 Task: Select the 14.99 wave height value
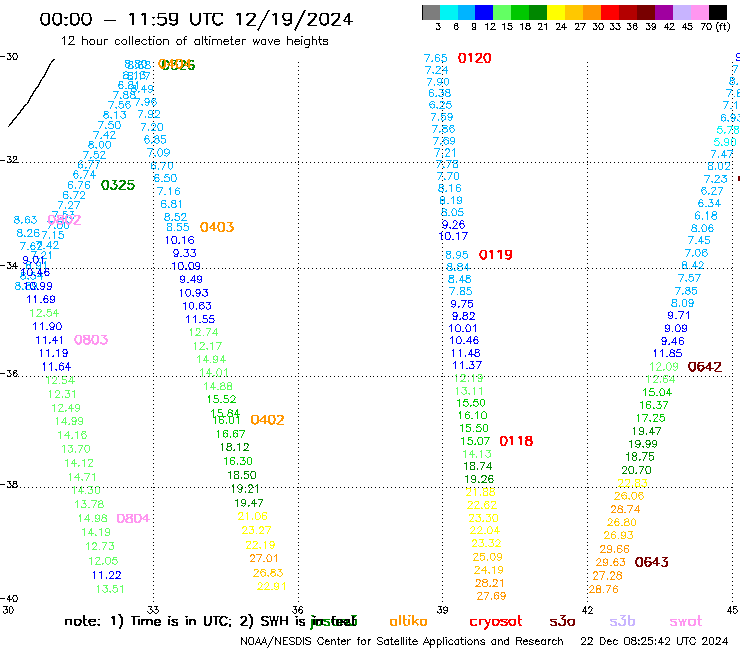coord(69,421)
